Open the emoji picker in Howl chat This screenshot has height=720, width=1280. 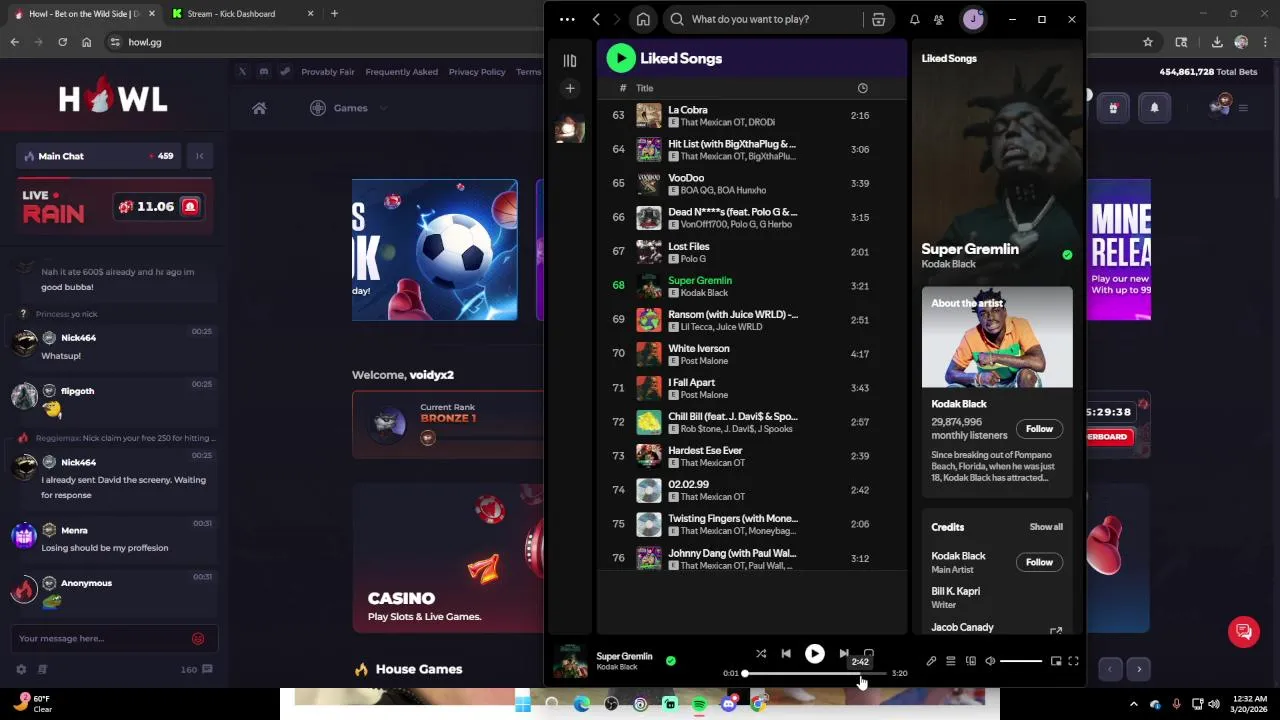coord(198,638)
